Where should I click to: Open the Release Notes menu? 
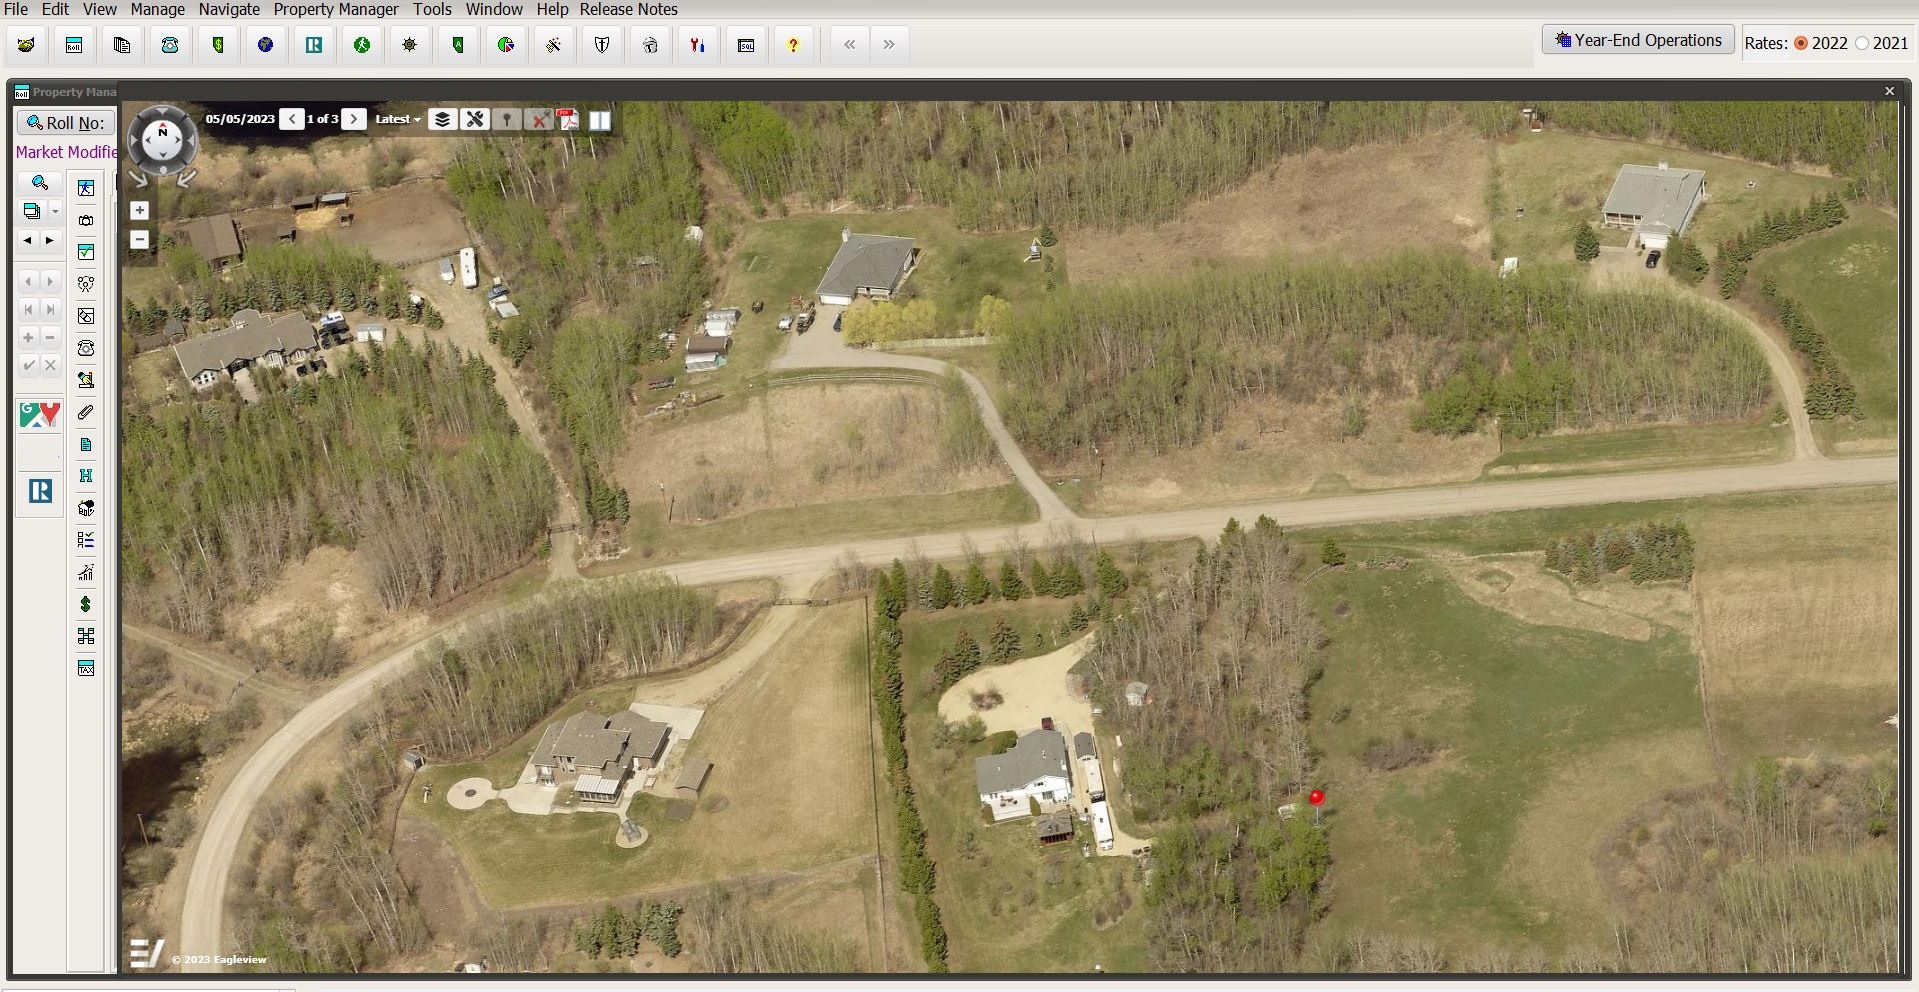(x=628, y=9)
